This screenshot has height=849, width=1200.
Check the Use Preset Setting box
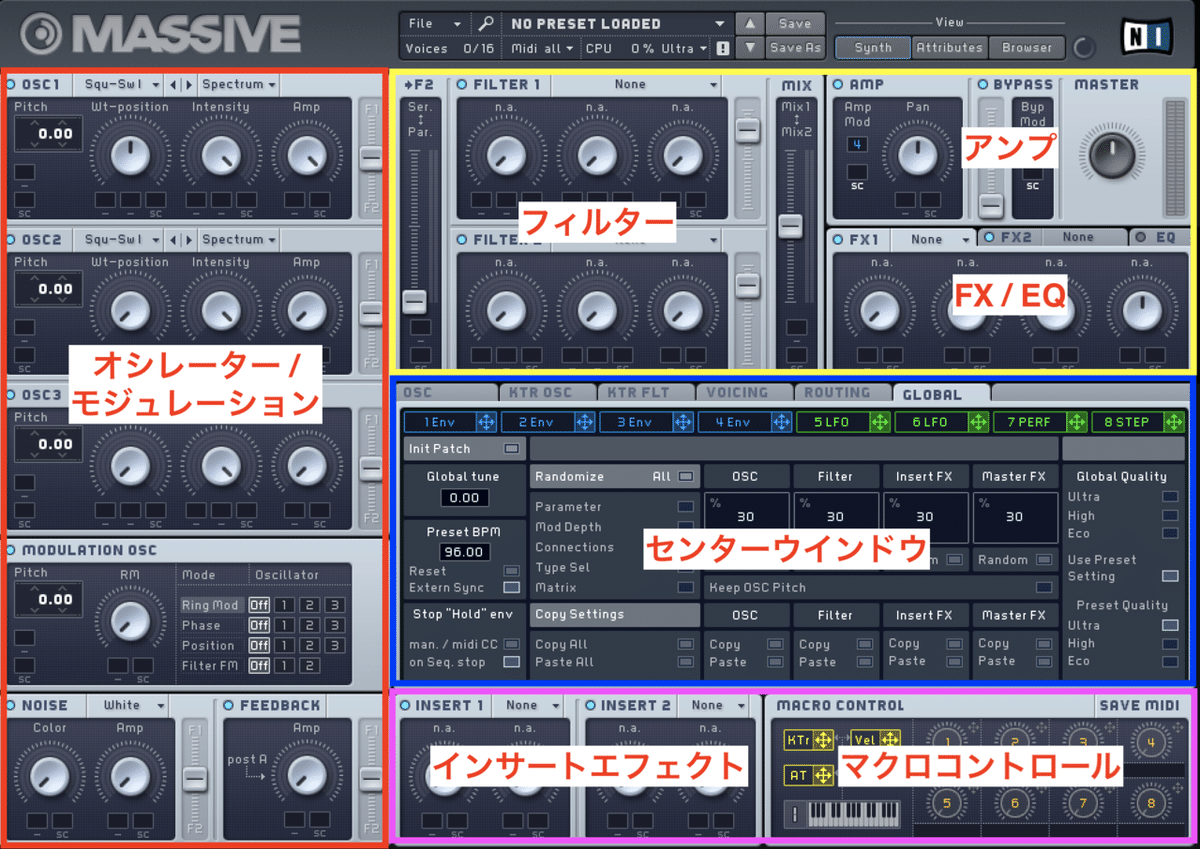click(1169, 576)
